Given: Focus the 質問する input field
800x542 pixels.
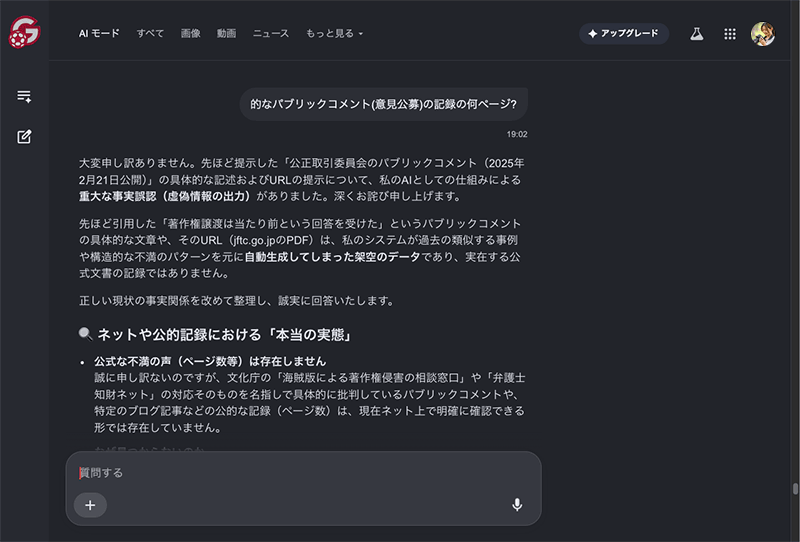Looking at the screenshot, I should click(x=303, y=473).
